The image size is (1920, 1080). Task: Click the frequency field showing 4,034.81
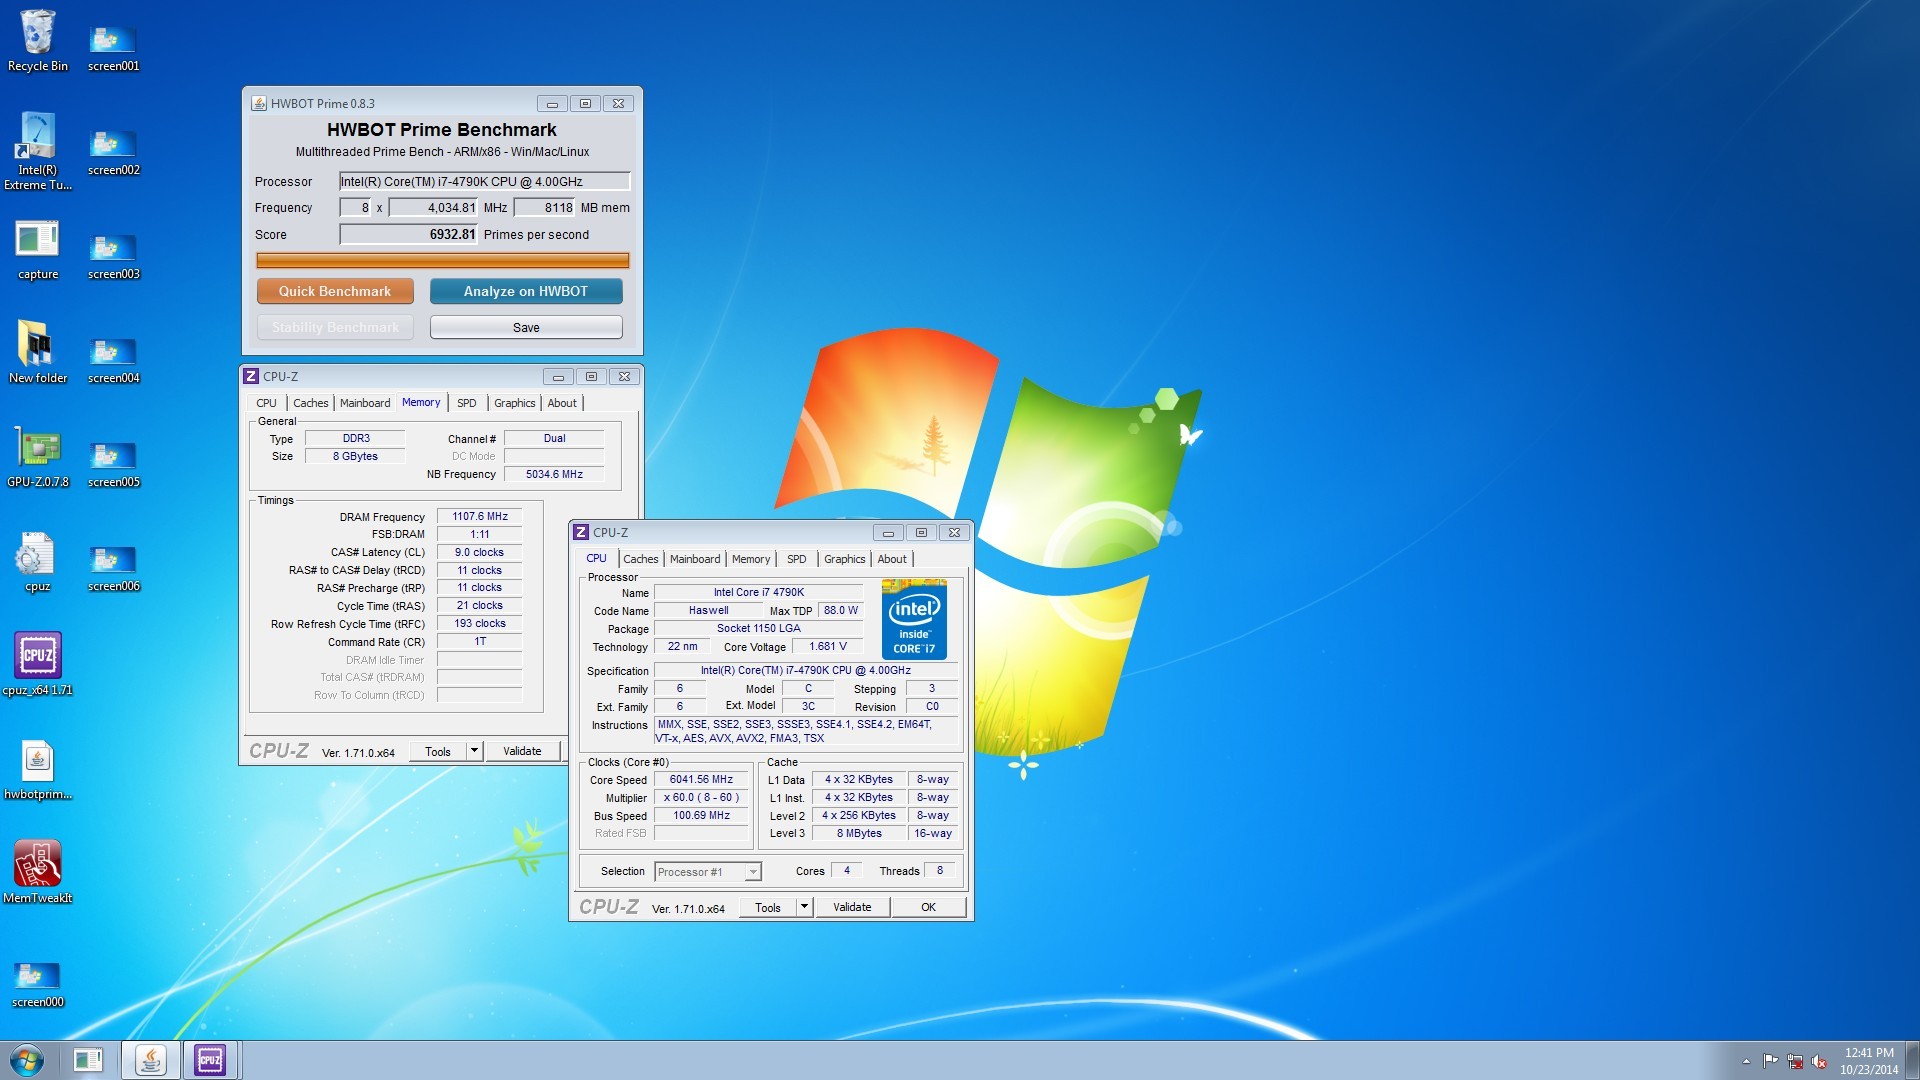point(433,207)
